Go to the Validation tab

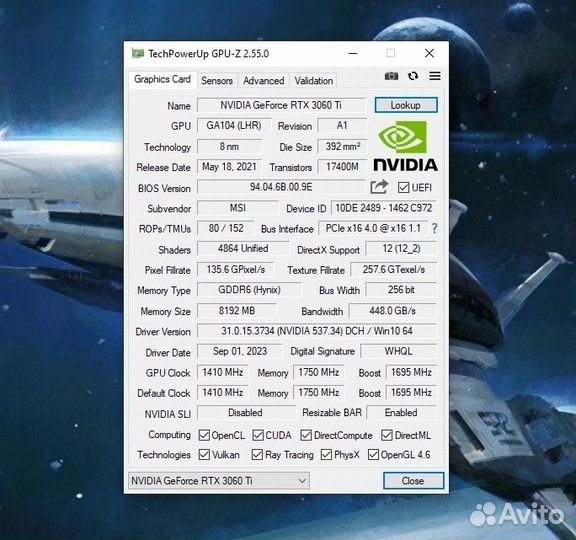tap(314, 80)
